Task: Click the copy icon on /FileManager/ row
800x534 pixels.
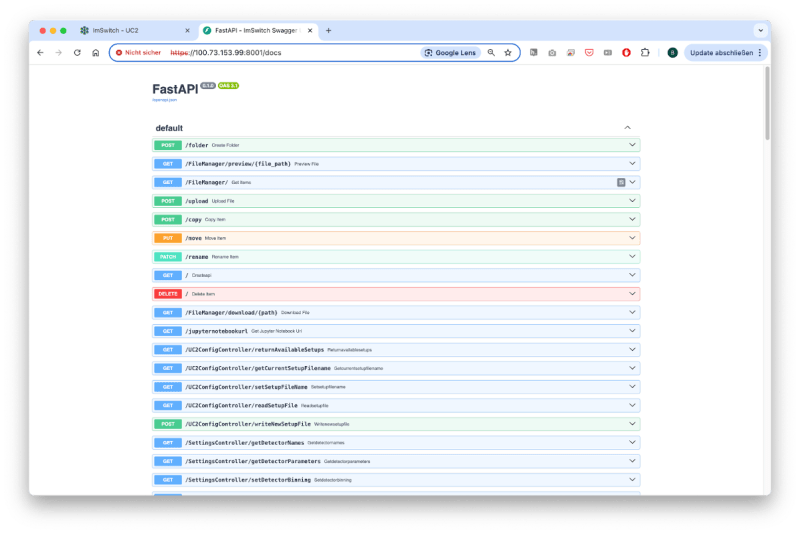Action: 621,182
